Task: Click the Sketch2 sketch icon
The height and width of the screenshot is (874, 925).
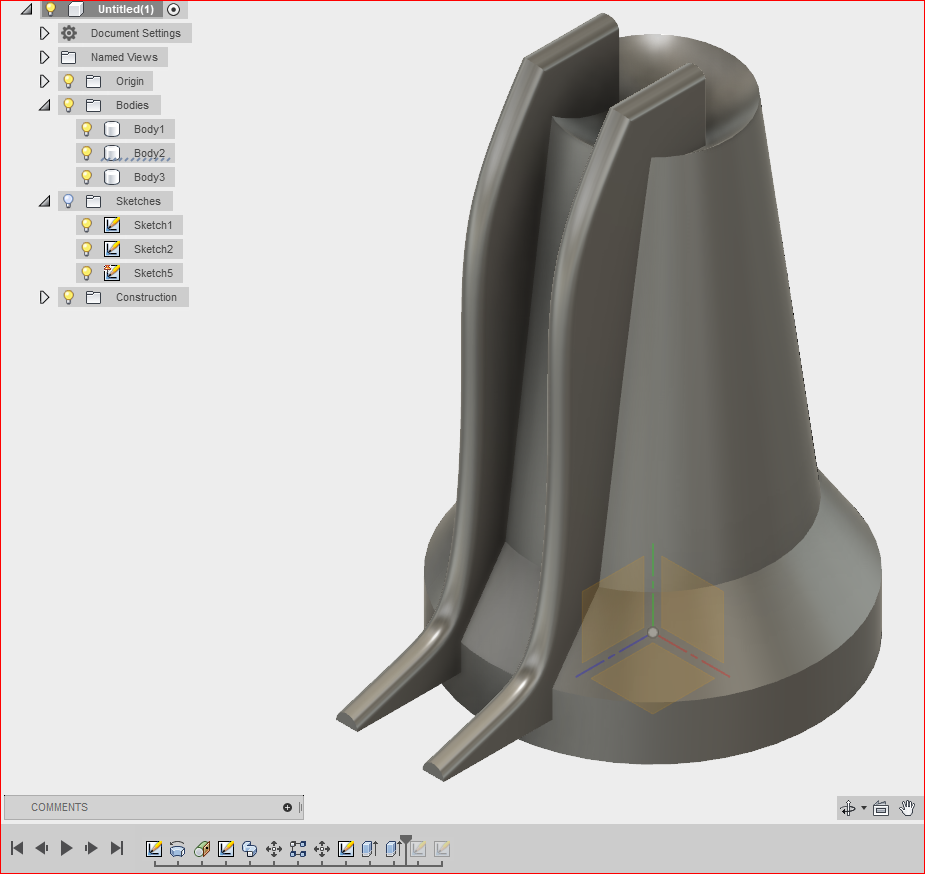Action: (x=111, y=249)
